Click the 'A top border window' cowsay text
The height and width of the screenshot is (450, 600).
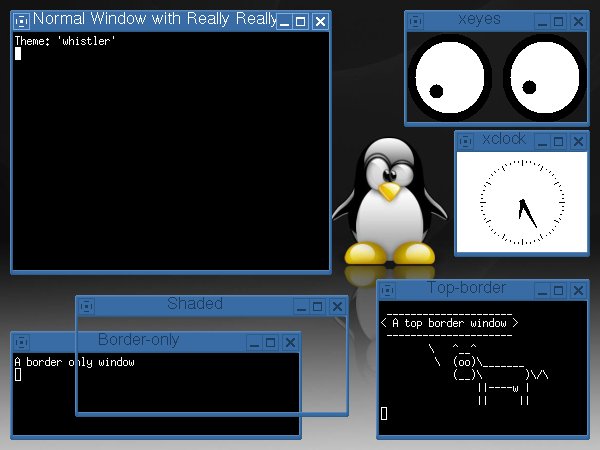[x=450, y=323]
